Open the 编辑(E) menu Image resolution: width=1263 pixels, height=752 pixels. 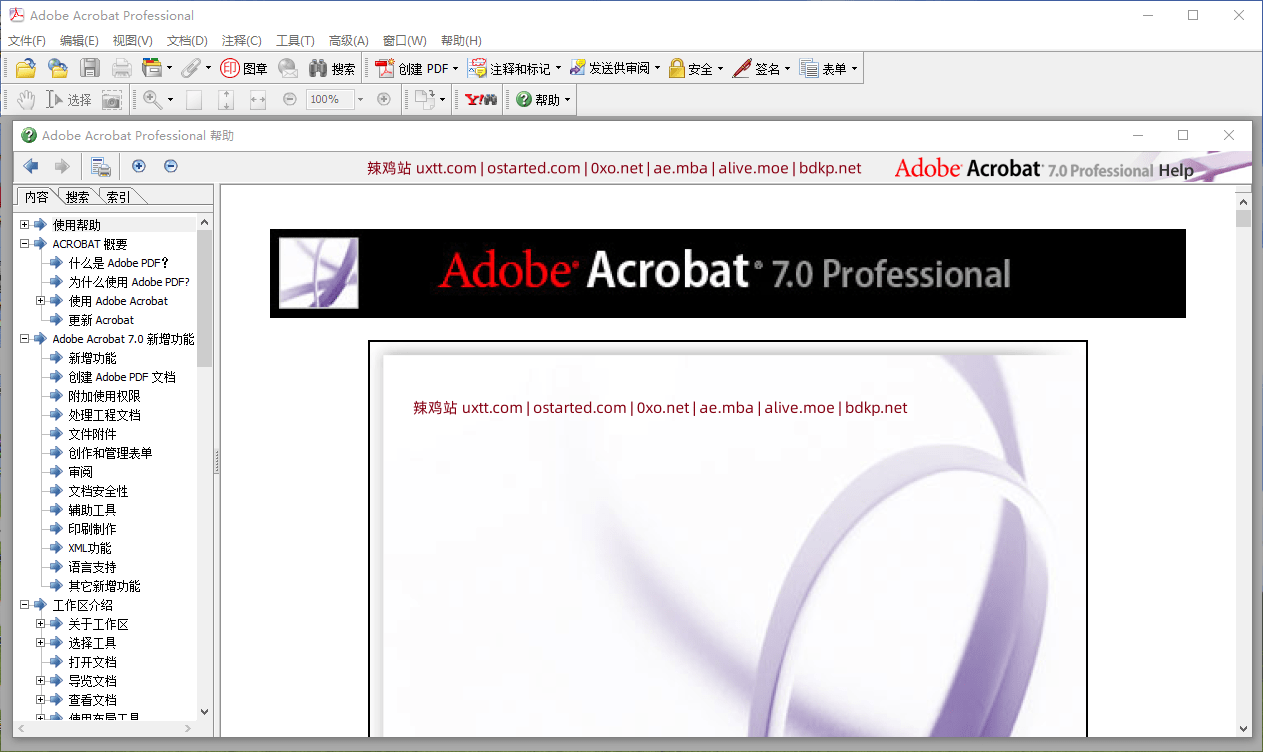click(x=79, y=41)
